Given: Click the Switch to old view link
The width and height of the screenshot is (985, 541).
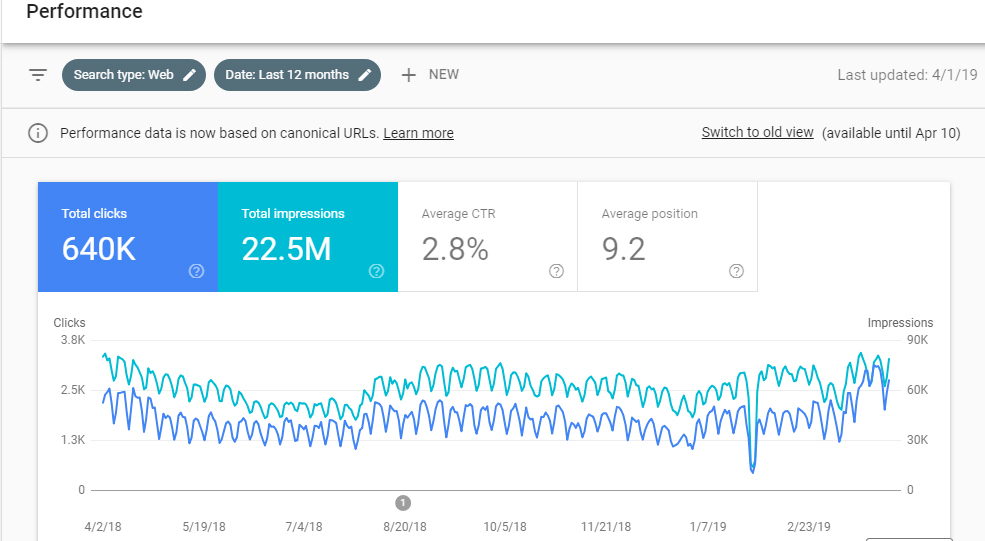Looking at the screenshot, I should [757, 133].
